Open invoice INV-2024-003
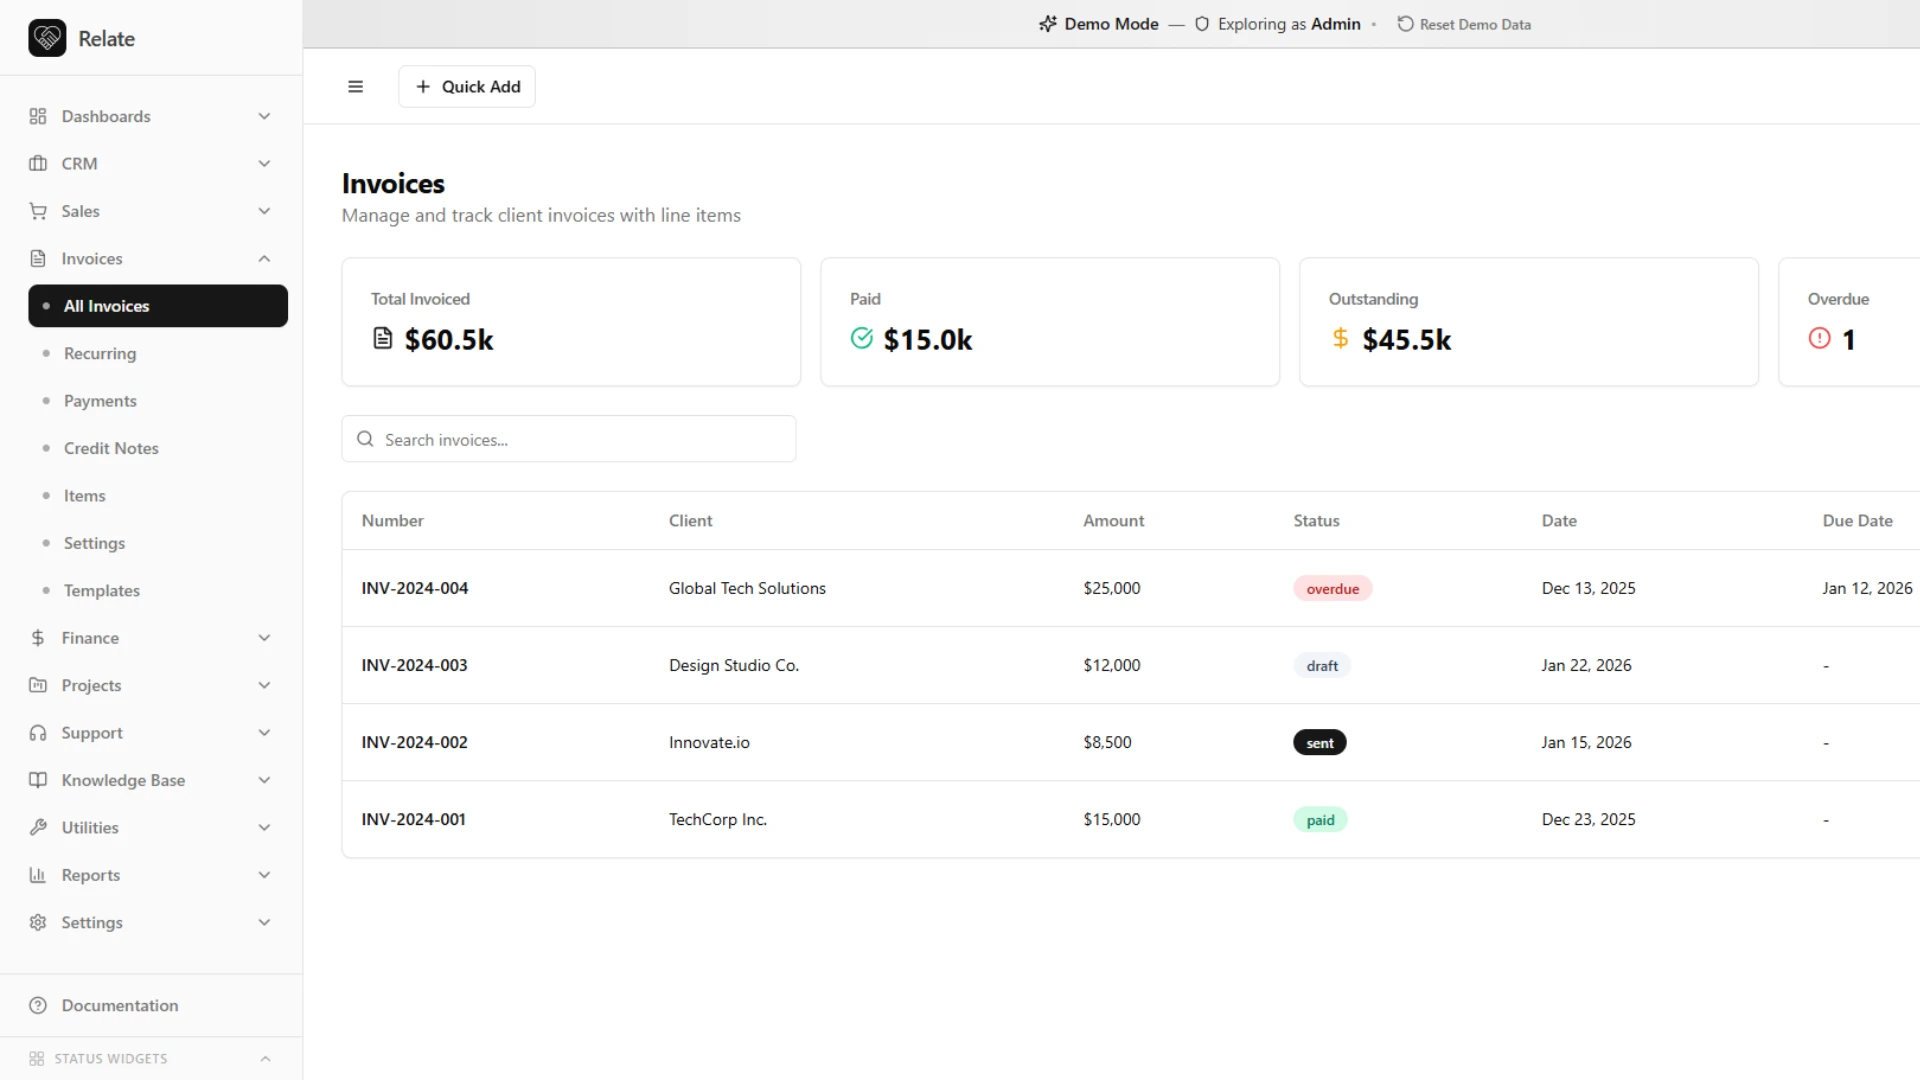The height and width of the screenshot is (1080, 1920). (x=414, y=665)
